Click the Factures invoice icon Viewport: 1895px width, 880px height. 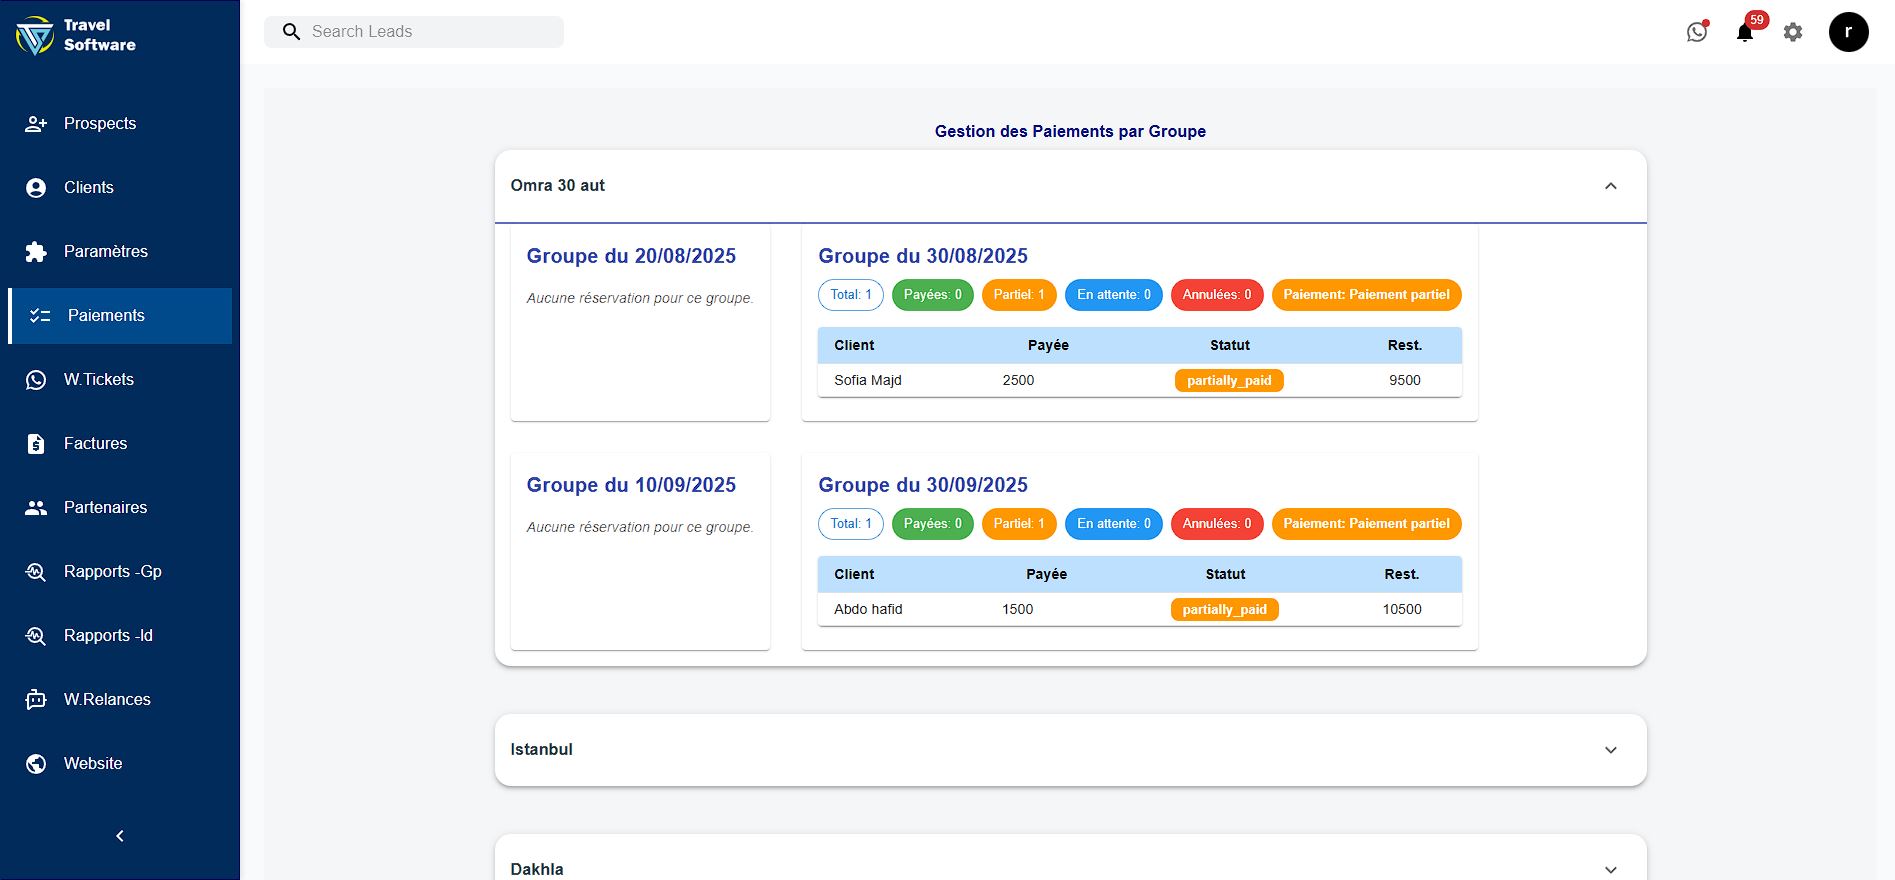pyautogui.click(x=36, y=444)
